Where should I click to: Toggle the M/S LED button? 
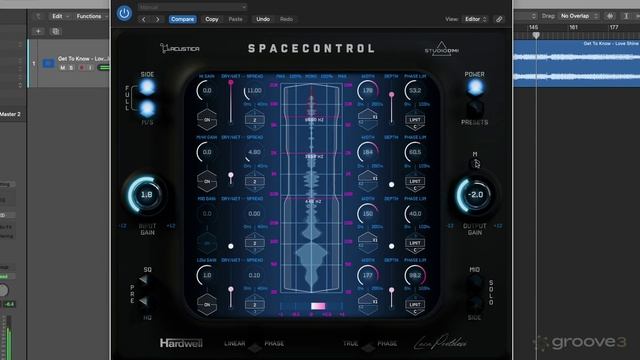tap(147, 109)
